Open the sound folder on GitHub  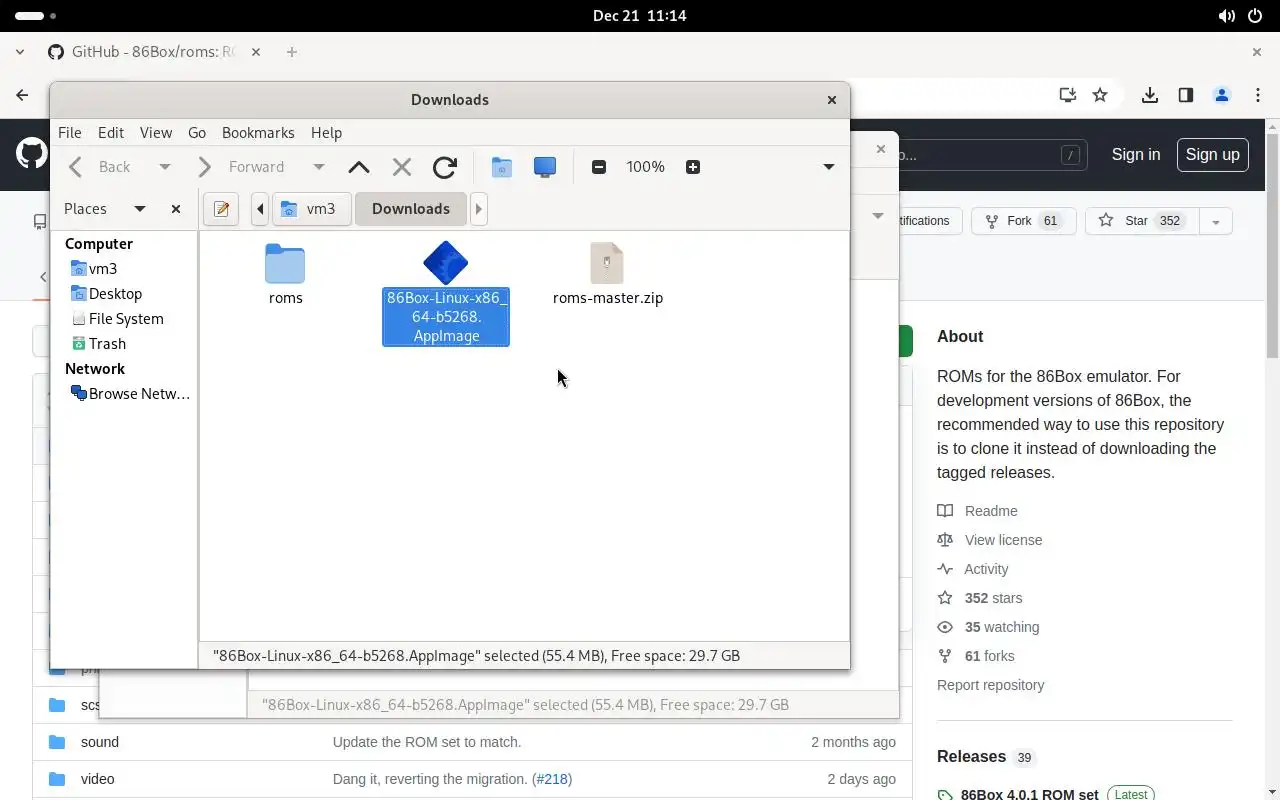point(100,742)
